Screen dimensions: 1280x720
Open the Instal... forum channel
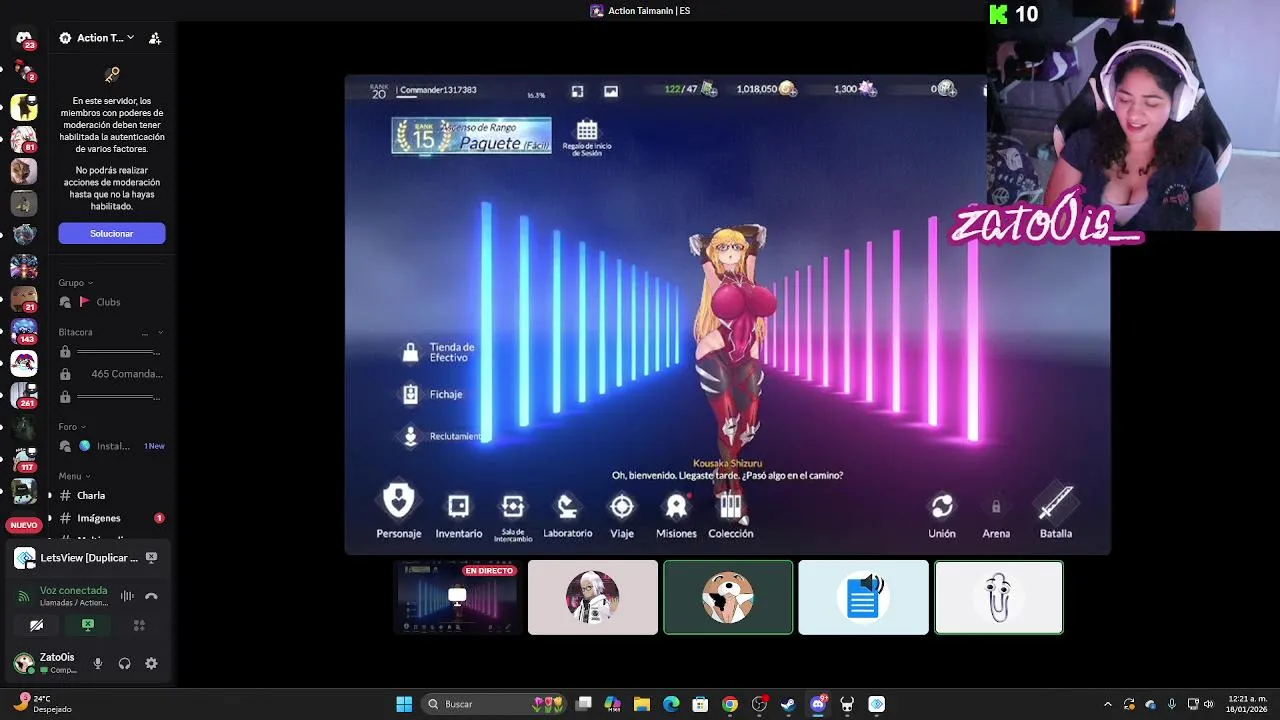110,446
